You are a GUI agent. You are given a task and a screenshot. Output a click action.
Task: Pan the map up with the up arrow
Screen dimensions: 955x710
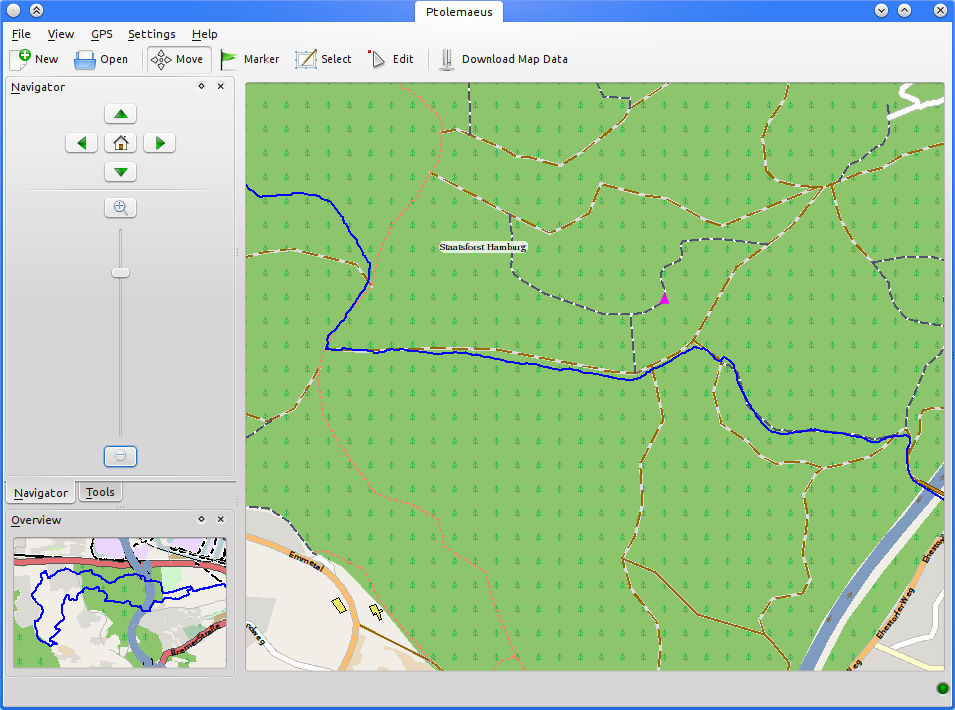click(120, 114)
